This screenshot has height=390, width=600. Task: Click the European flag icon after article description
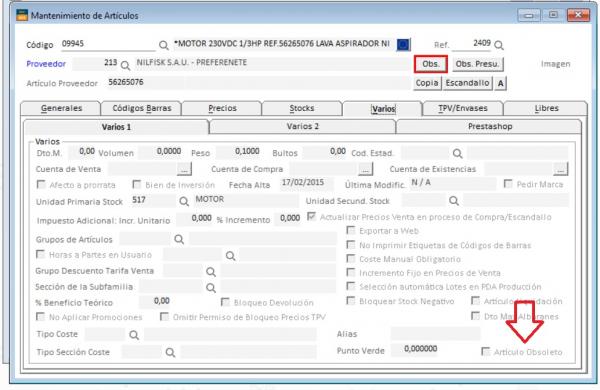point(403,45)
